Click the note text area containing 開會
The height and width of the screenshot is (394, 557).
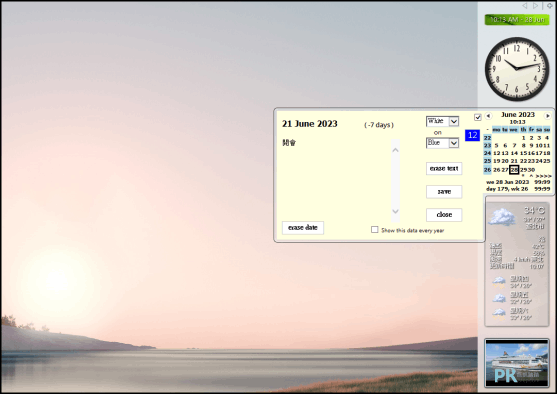click(336, 178)
